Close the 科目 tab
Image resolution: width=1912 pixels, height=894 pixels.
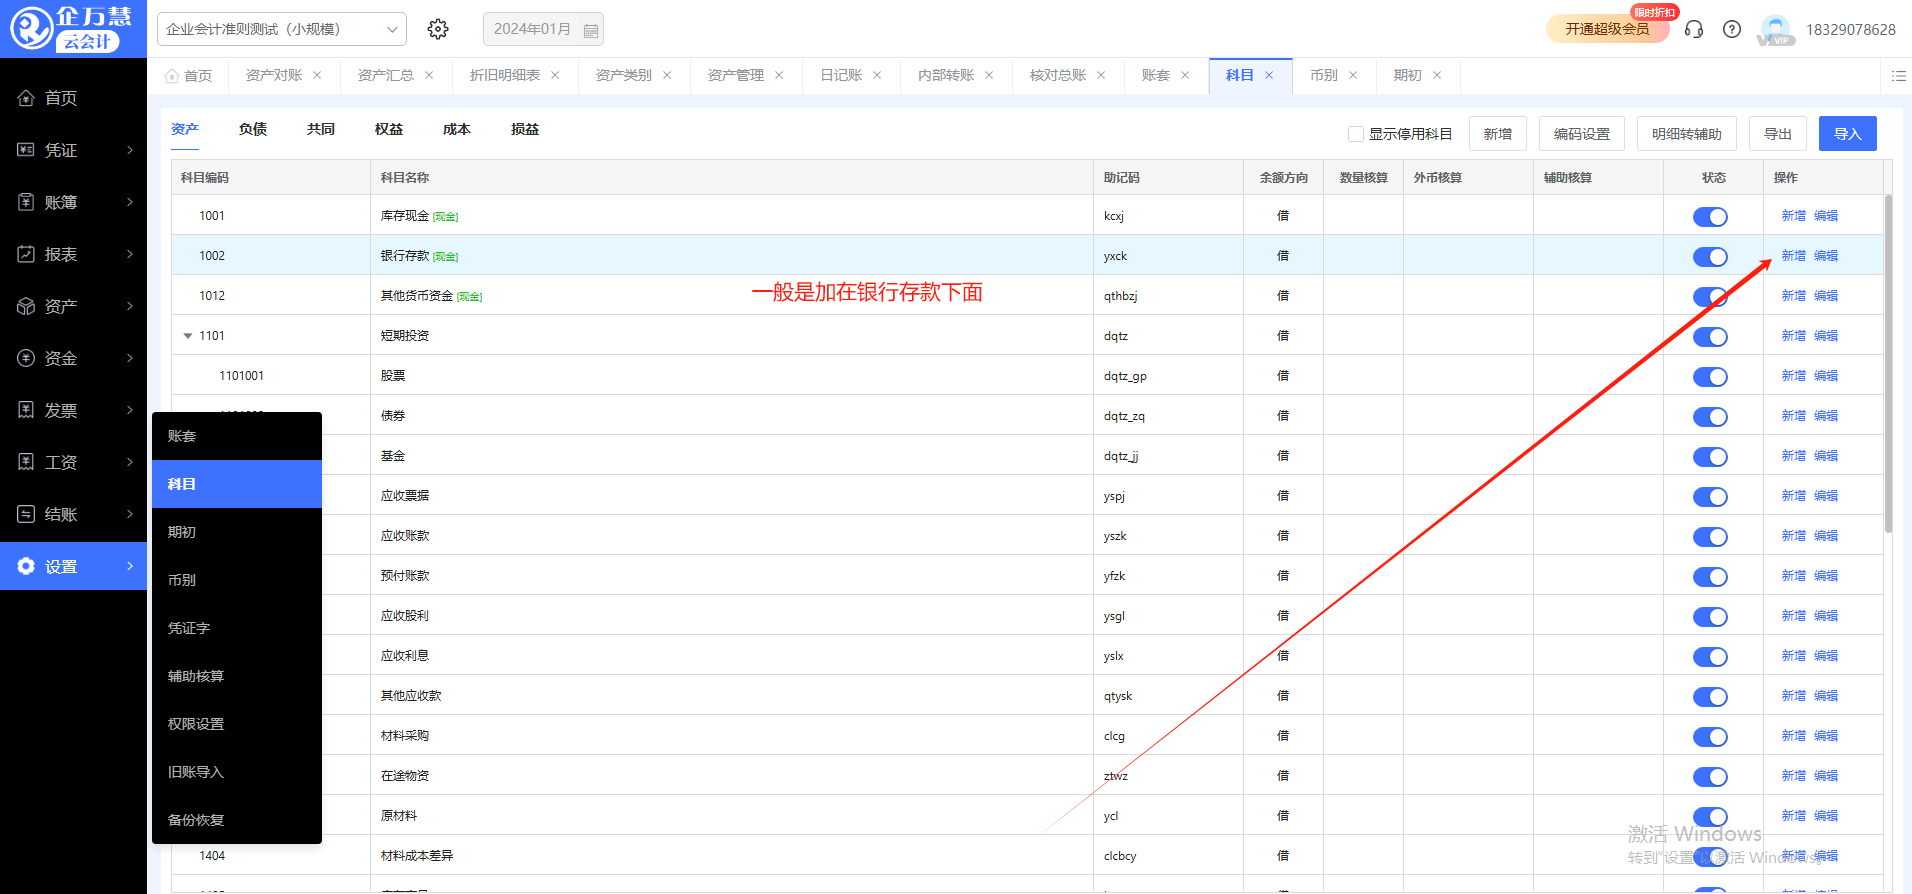(1269, 75)
